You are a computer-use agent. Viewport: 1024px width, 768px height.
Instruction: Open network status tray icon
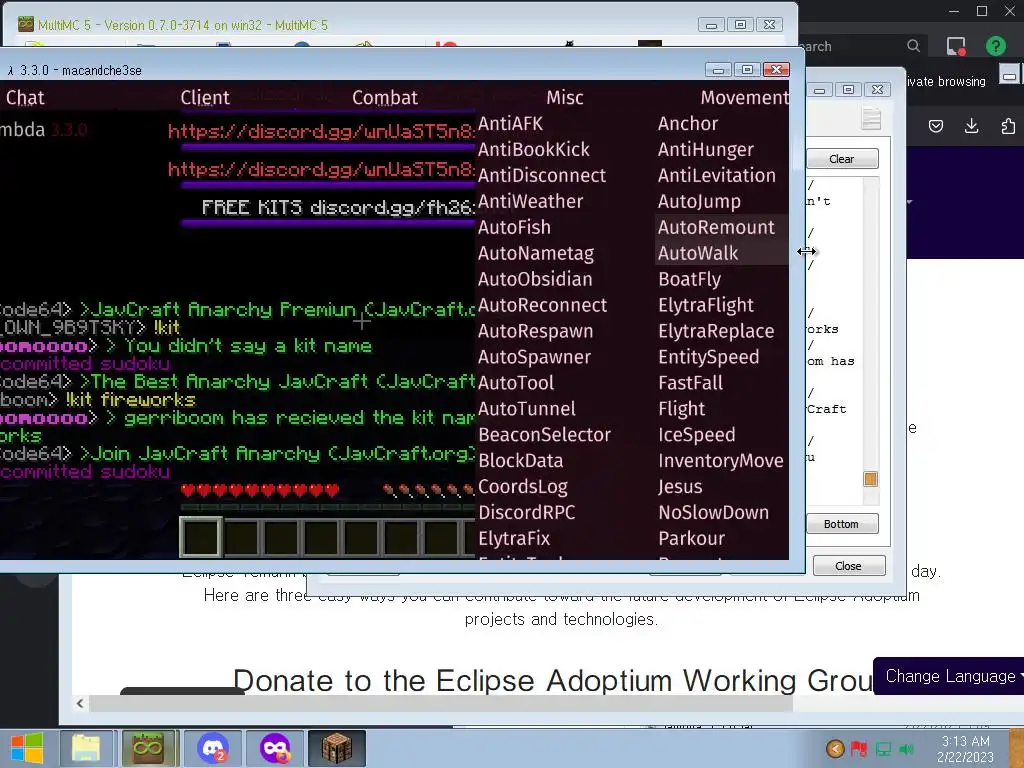883,748
